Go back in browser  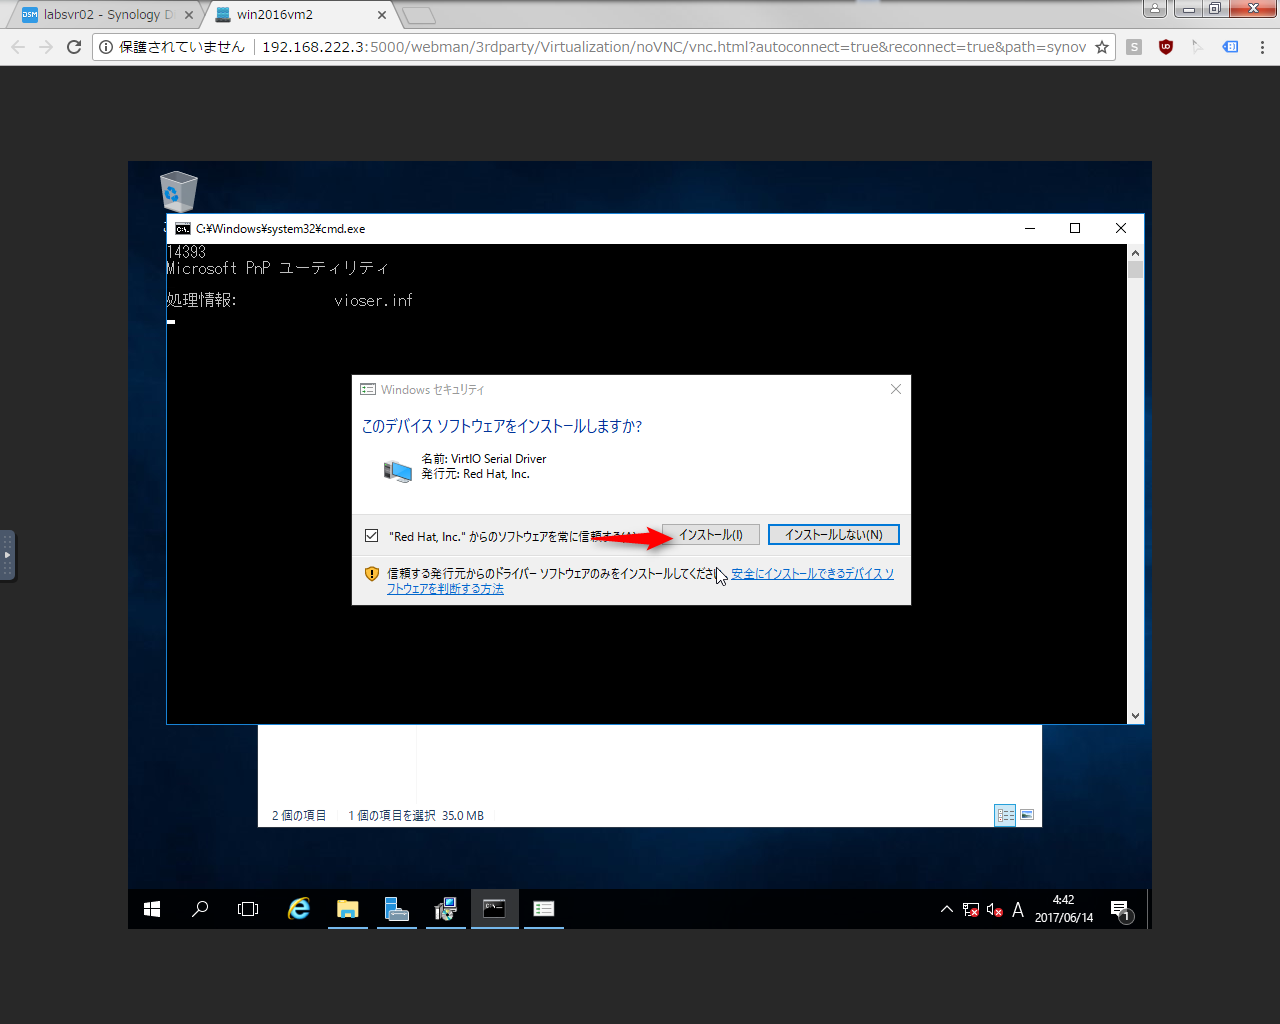18,47
